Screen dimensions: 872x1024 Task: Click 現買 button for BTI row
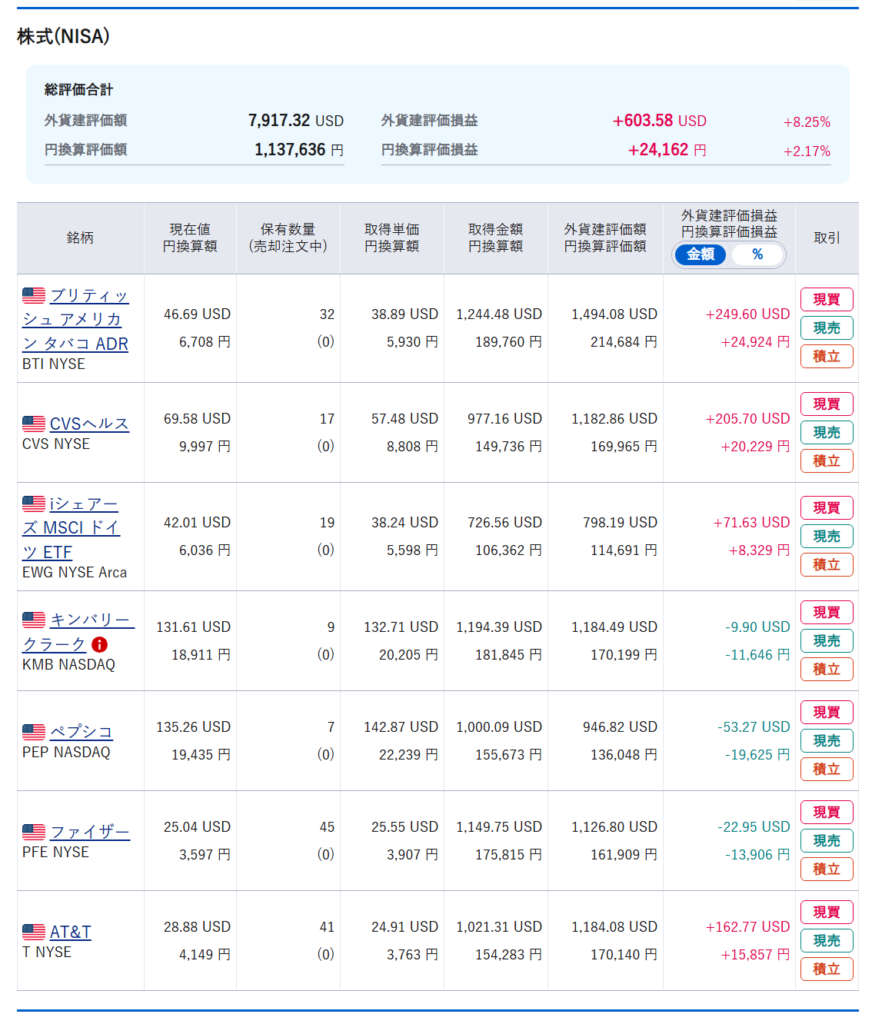(x=827, y=300)
